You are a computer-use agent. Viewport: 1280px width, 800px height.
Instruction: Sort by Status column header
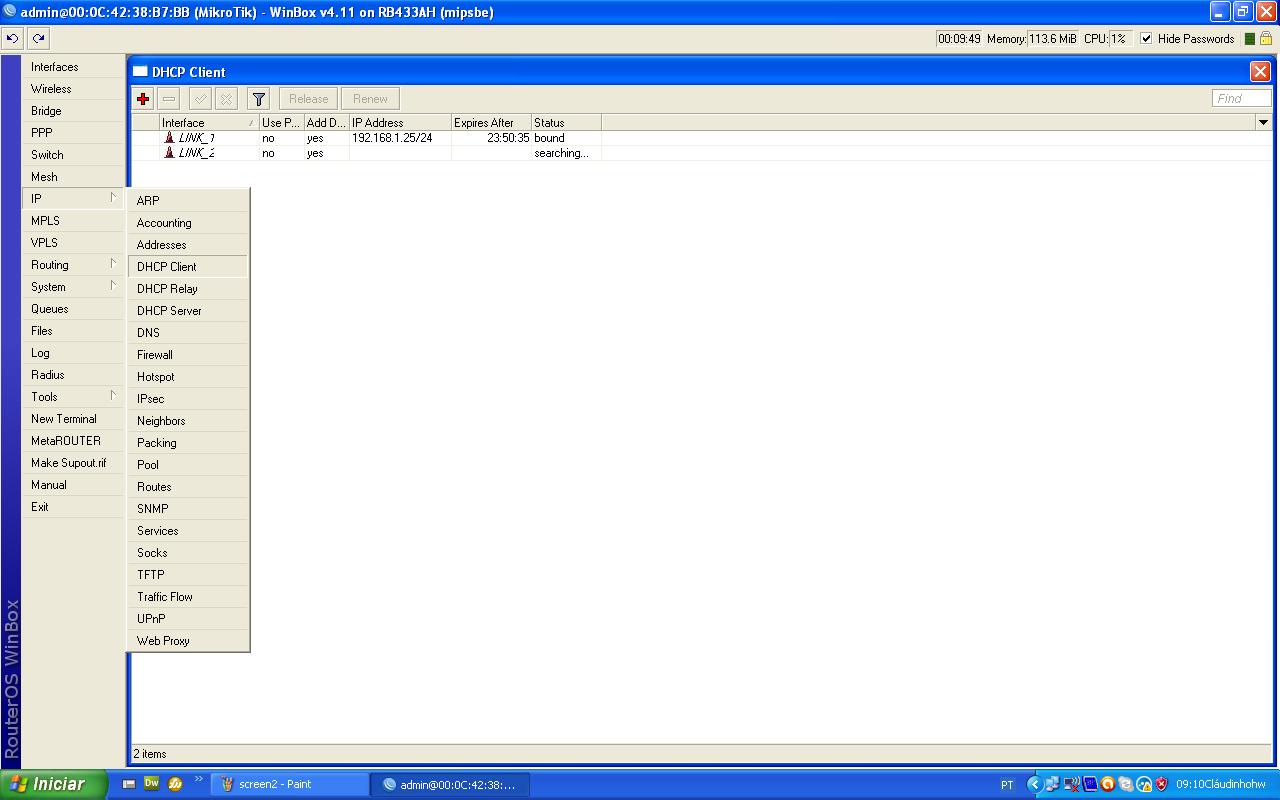[x=566, y=122]
